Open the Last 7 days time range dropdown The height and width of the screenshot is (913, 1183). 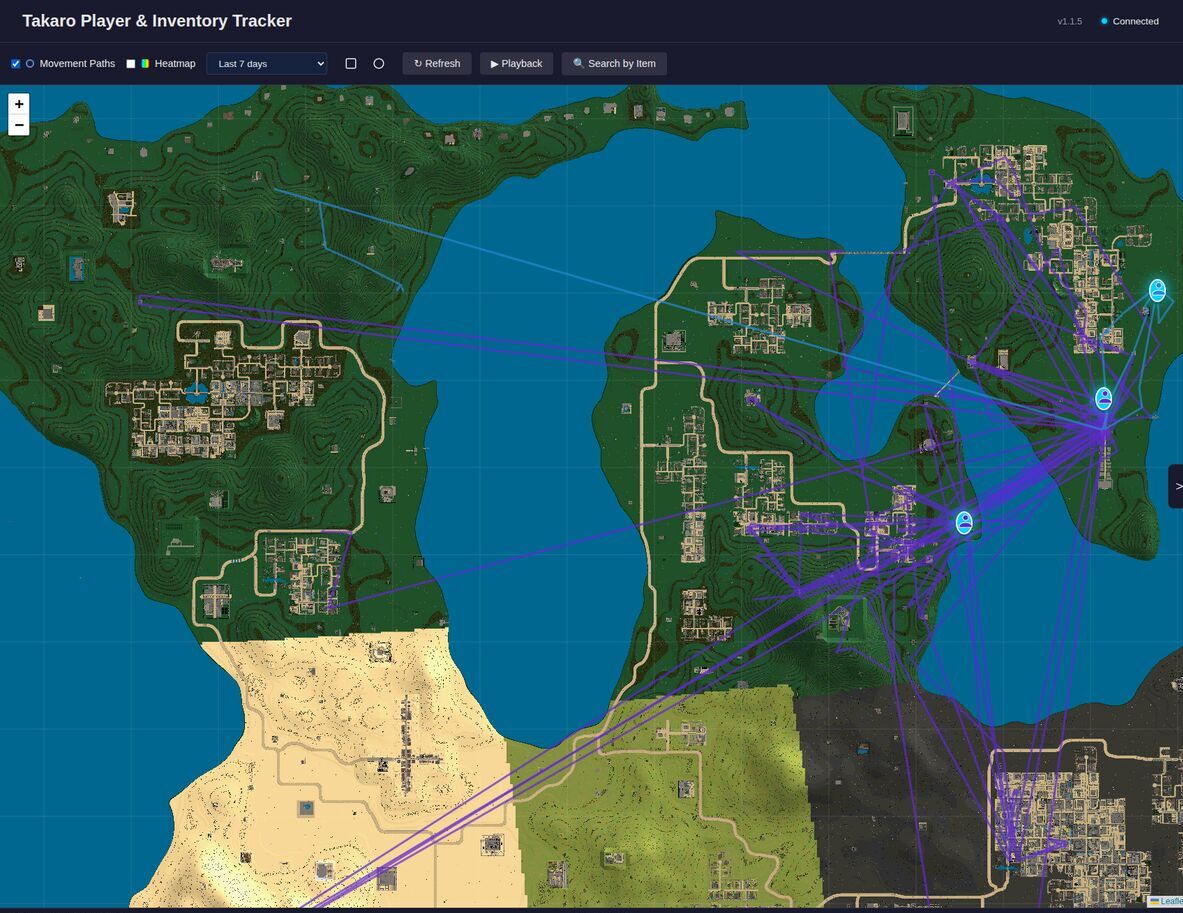(266, 64)
